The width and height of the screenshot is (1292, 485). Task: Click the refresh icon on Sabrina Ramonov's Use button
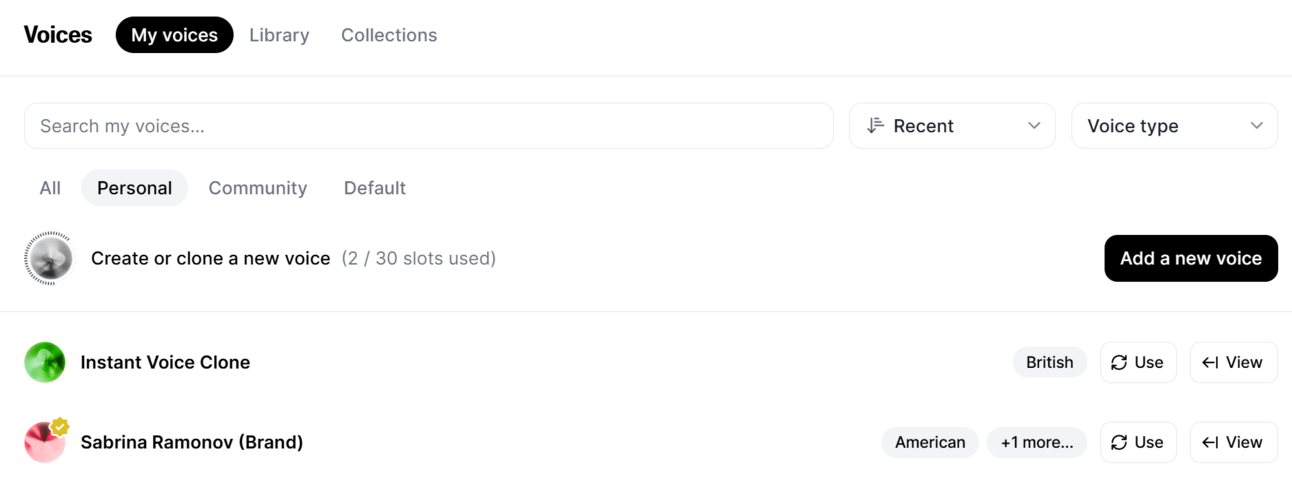point(1119,442)
